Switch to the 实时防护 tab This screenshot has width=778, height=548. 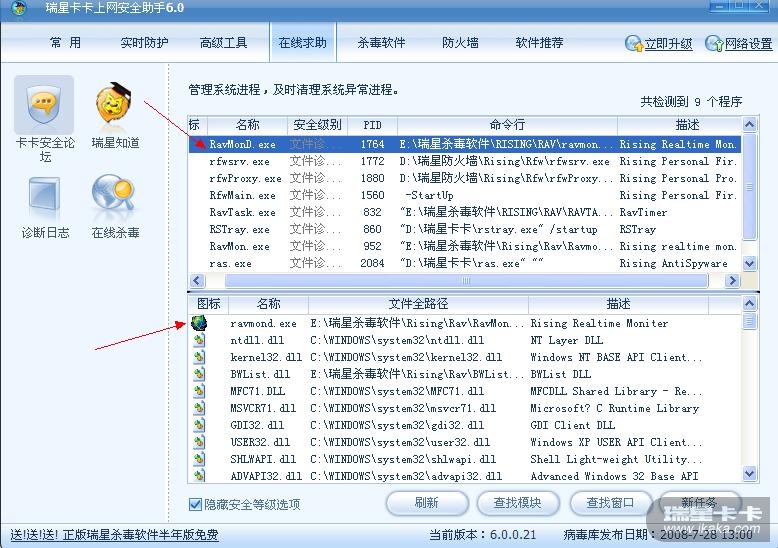tap(144, 43)
